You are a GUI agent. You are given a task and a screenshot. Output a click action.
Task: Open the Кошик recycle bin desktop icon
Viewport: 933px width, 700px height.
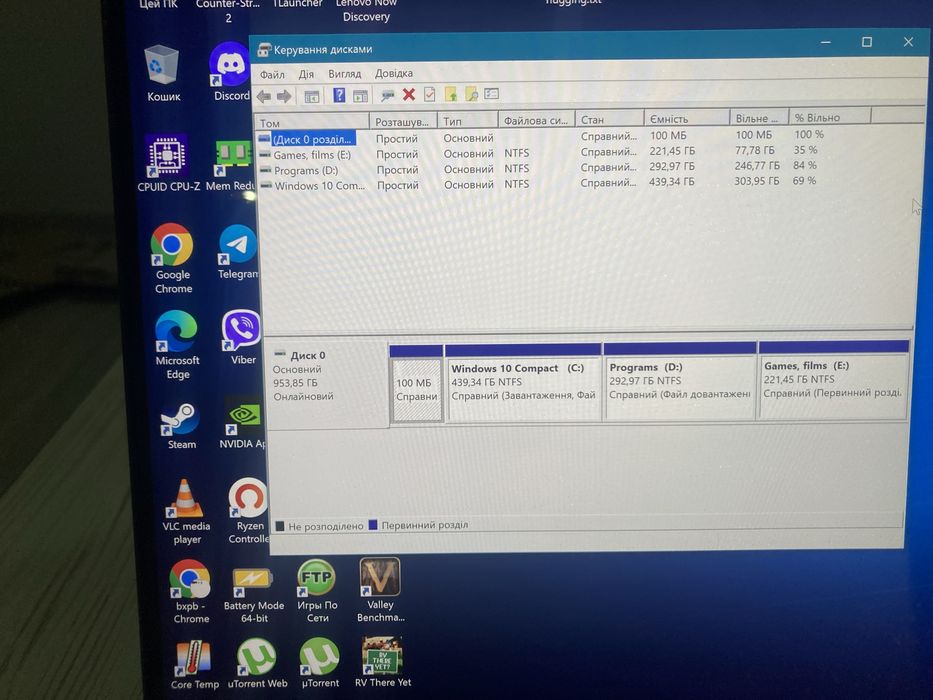coord(162,74)
